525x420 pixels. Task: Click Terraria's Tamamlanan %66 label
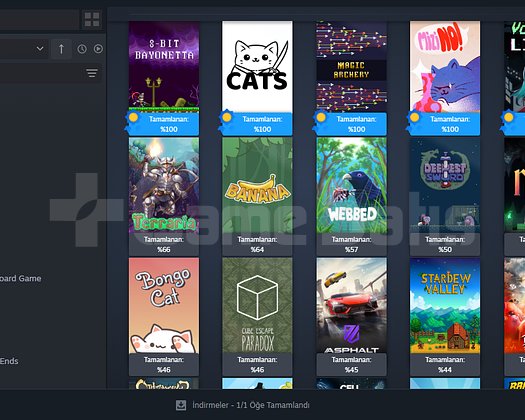coord(164,244)
